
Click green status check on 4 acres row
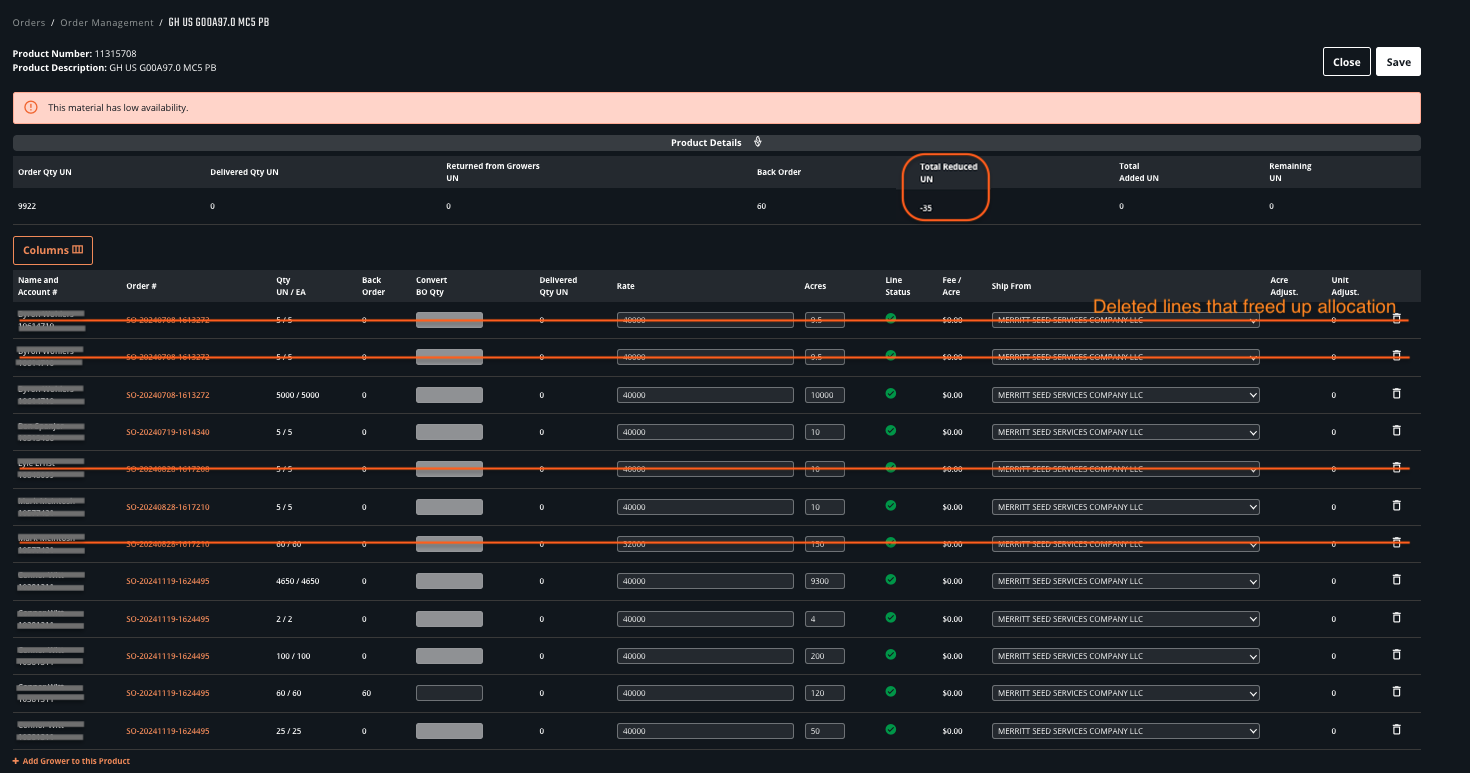coord(891,617)
